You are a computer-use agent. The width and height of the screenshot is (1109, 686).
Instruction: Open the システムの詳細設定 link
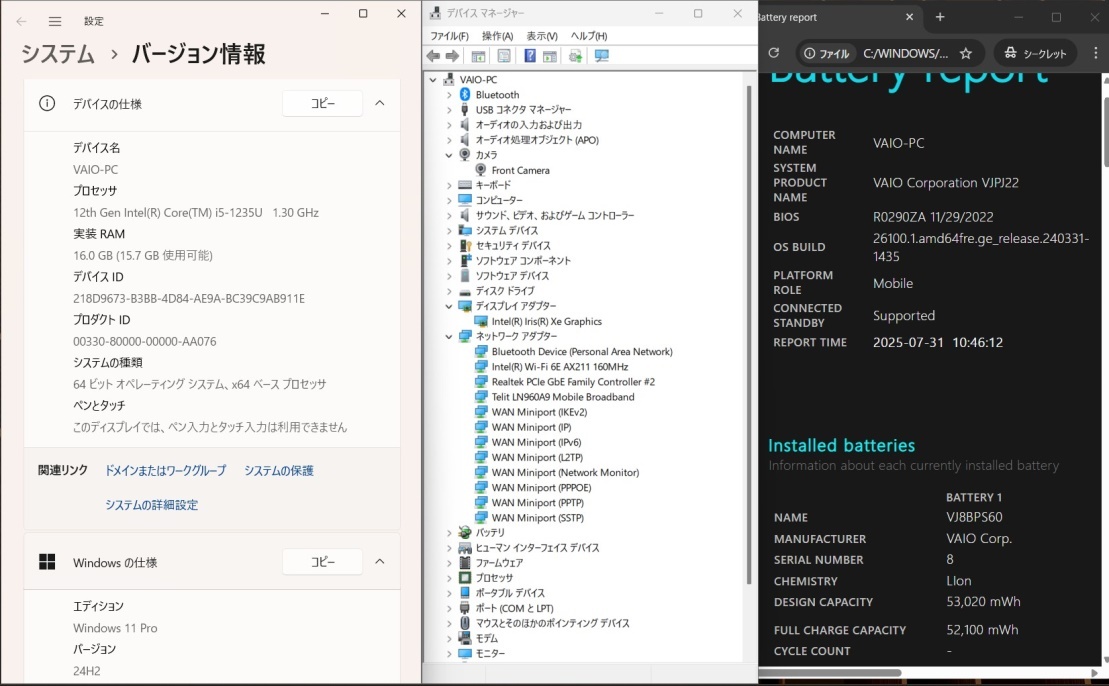tap(151, 505)
